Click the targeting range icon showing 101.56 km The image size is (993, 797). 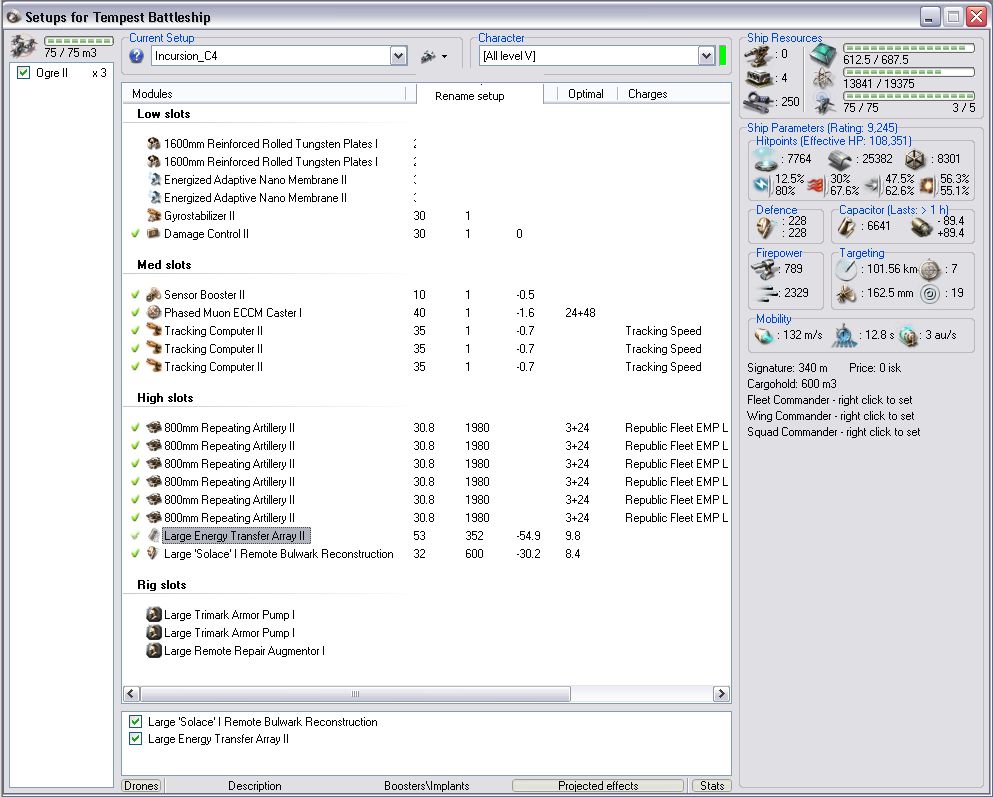[845, 270]
